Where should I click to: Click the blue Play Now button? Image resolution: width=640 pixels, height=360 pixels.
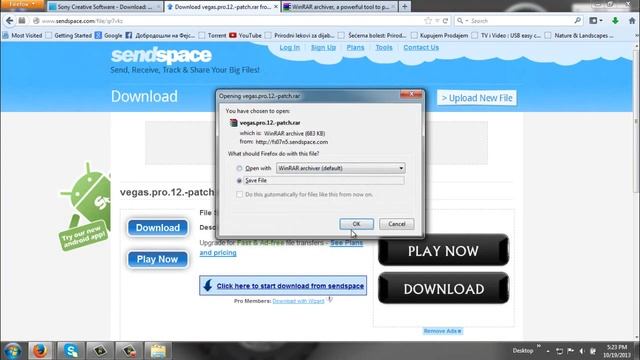point(158,259)
